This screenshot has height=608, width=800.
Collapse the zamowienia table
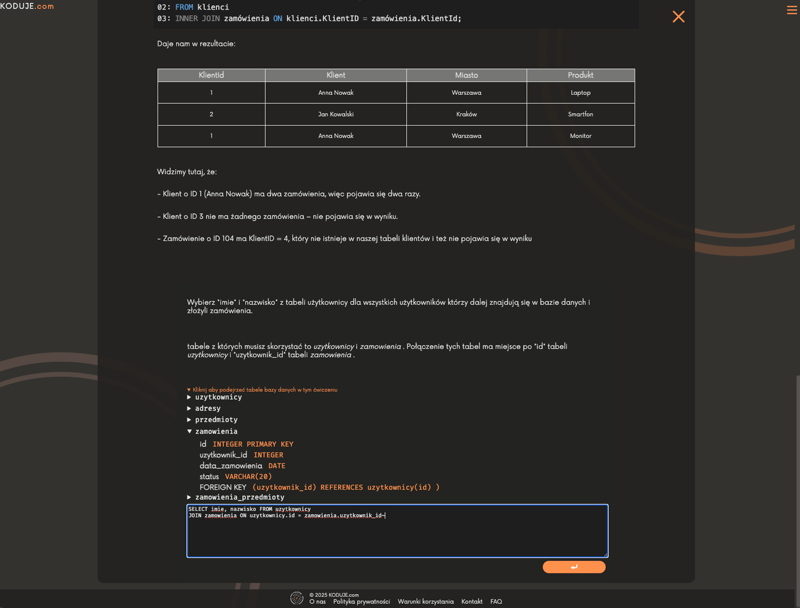pyautogui.click(x=215, y=431)
